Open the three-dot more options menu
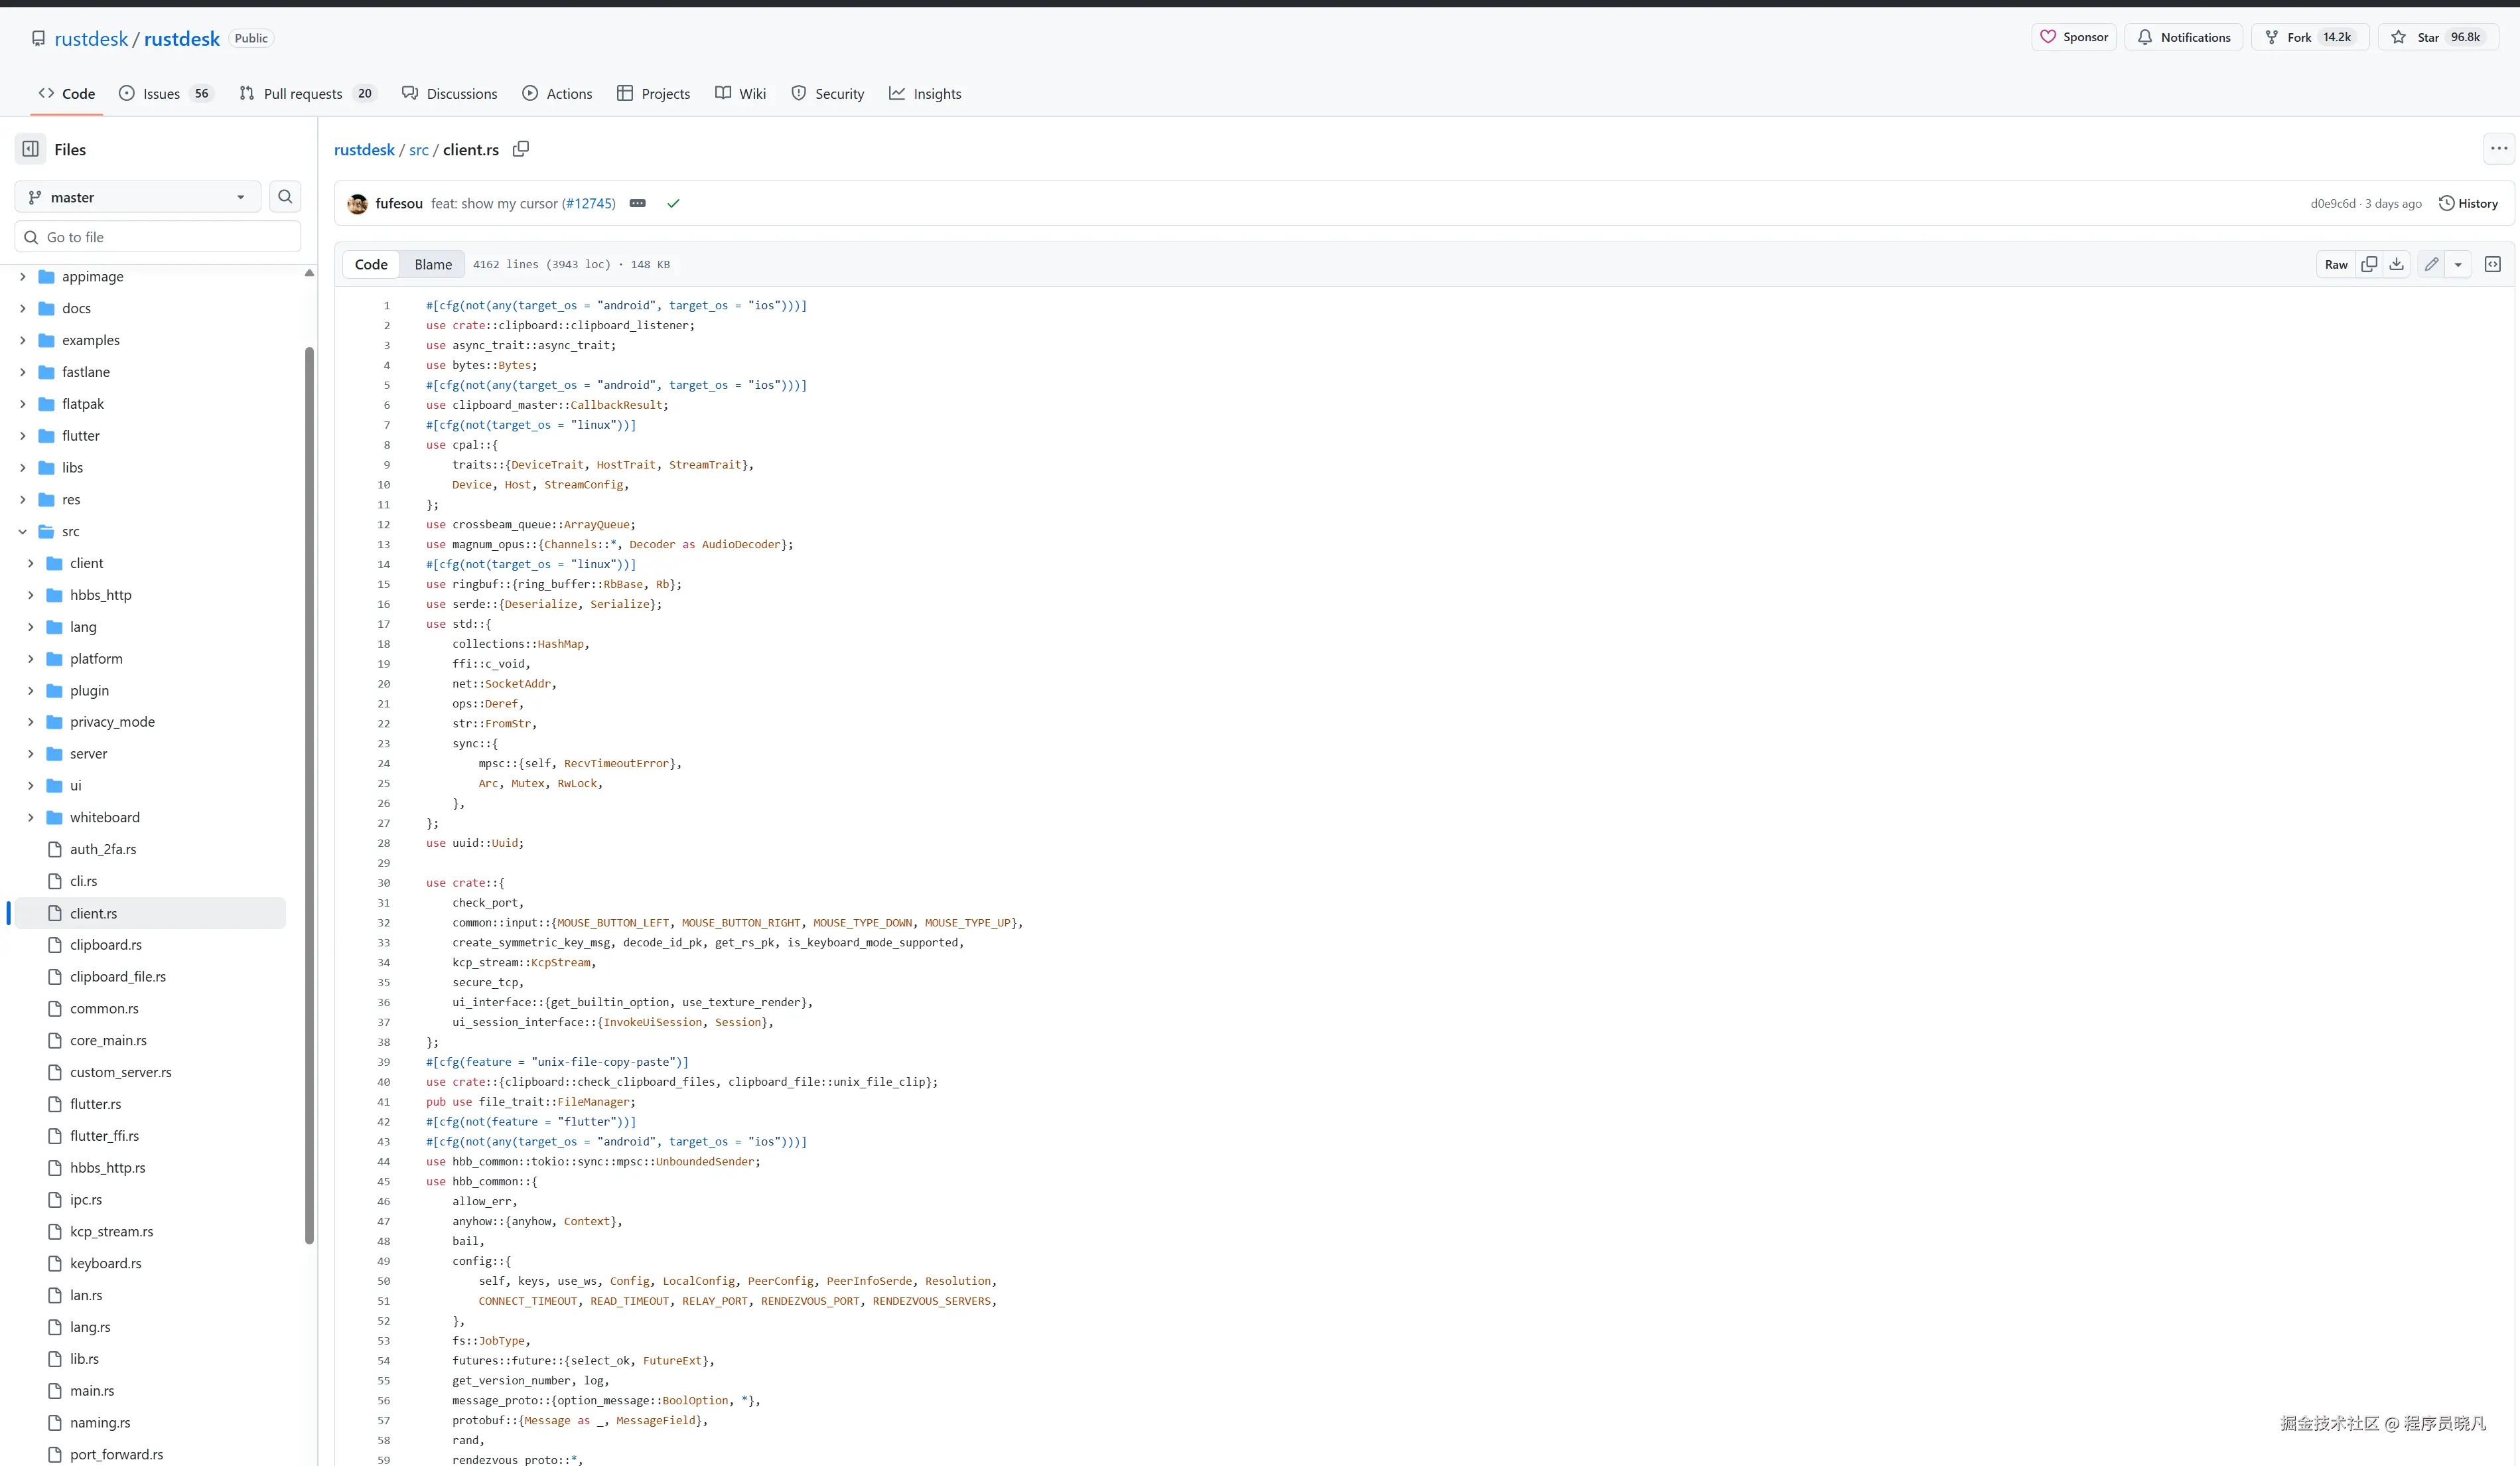The image size is (2520, 1466). point(2499,149)
